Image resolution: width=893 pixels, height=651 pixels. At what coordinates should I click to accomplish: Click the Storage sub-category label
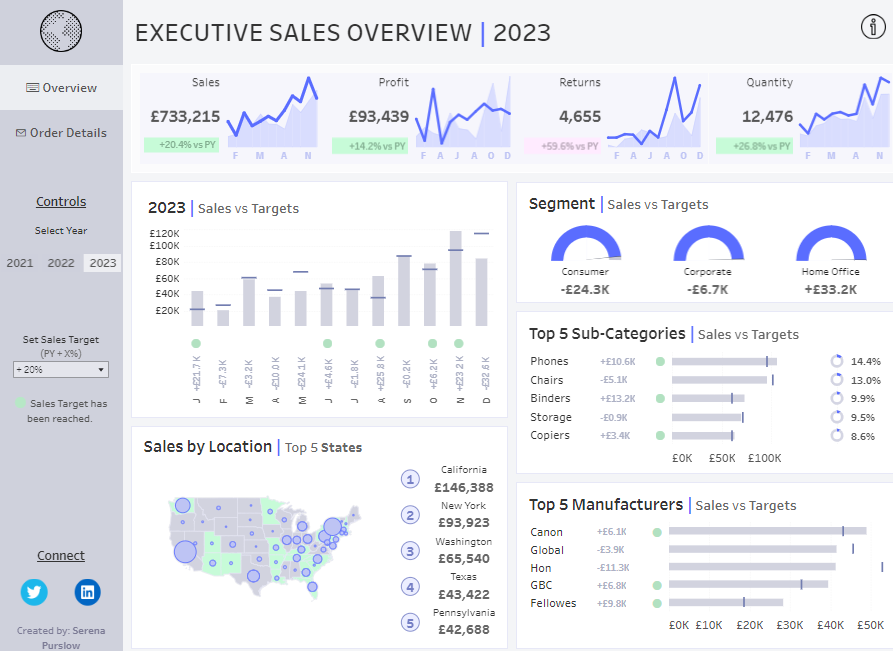pyautogui.click(x=551, y=417)
